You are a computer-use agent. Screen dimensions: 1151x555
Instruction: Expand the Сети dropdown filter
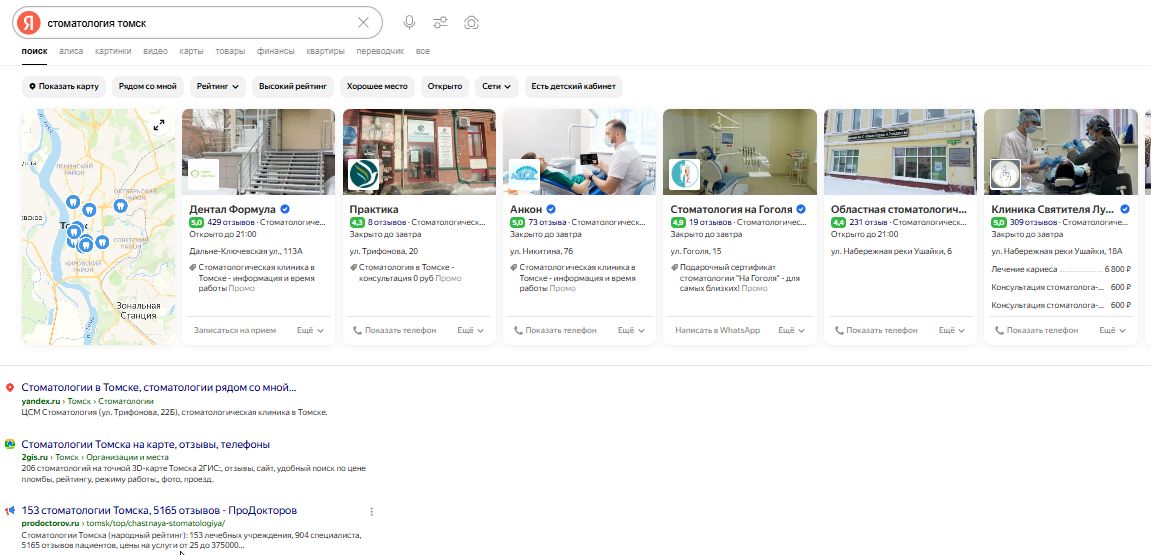click(497, 87)
